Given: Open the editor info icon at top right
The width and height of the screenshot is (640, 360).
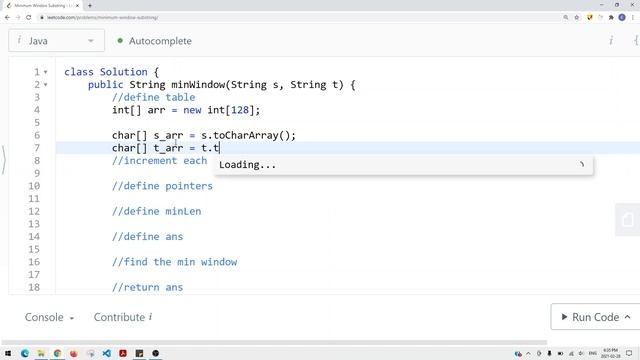Looking at the screenshot, I should coord(611,40).
